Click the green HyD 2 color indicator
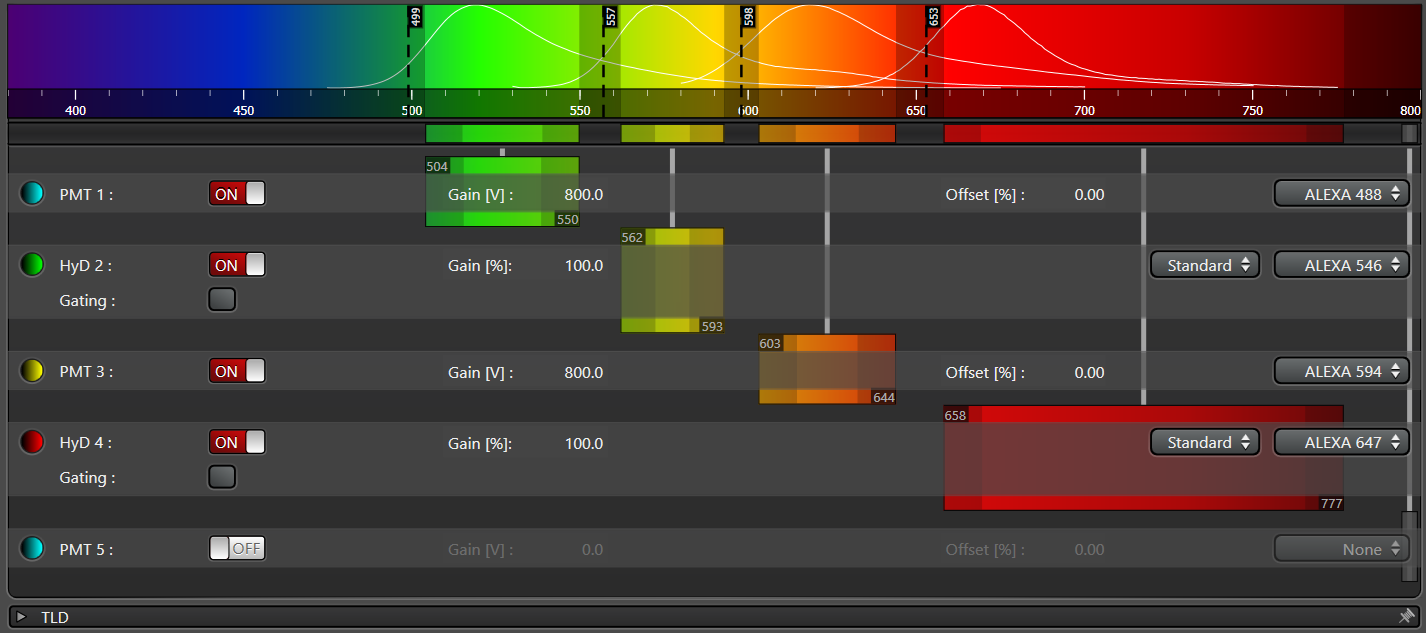The width and height of the screenshot is (1426, 633). pos(33,265)
